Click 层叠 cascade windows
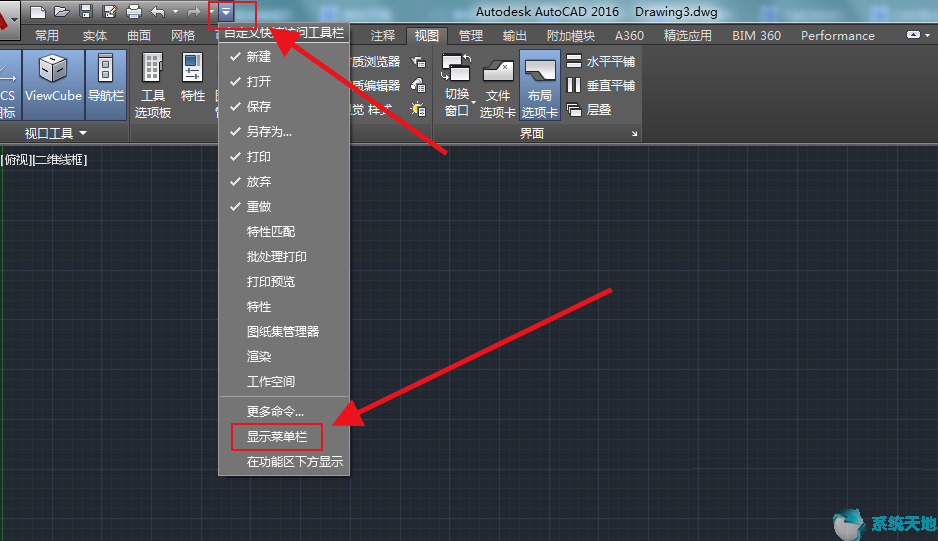This screenshot has height=541, width=938. click(589, 110)
